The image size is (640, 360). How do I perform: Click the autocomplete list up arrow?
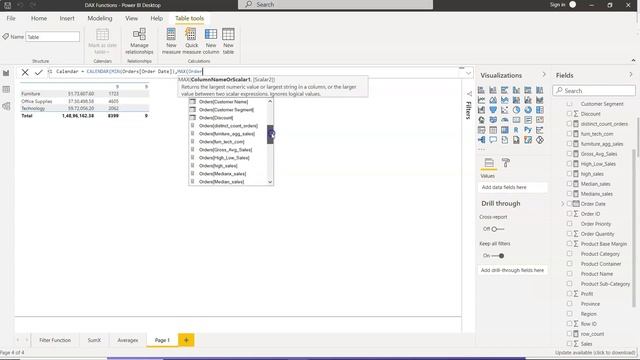coord(270,101)
